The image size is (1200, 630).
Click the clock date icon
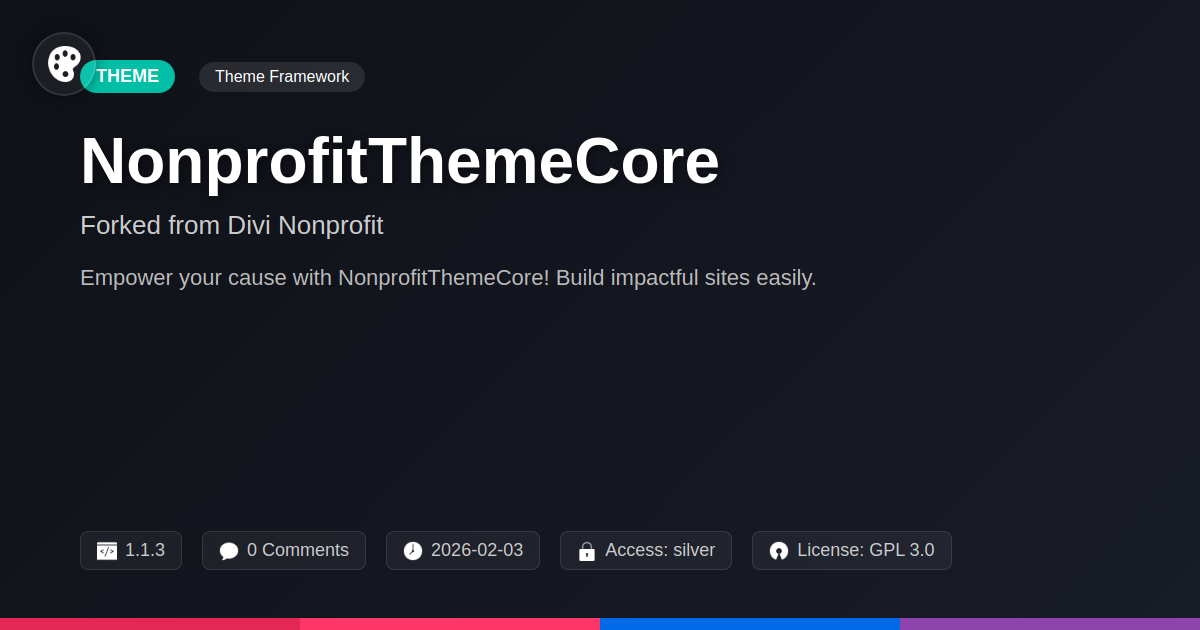click(x=413, y=551)
